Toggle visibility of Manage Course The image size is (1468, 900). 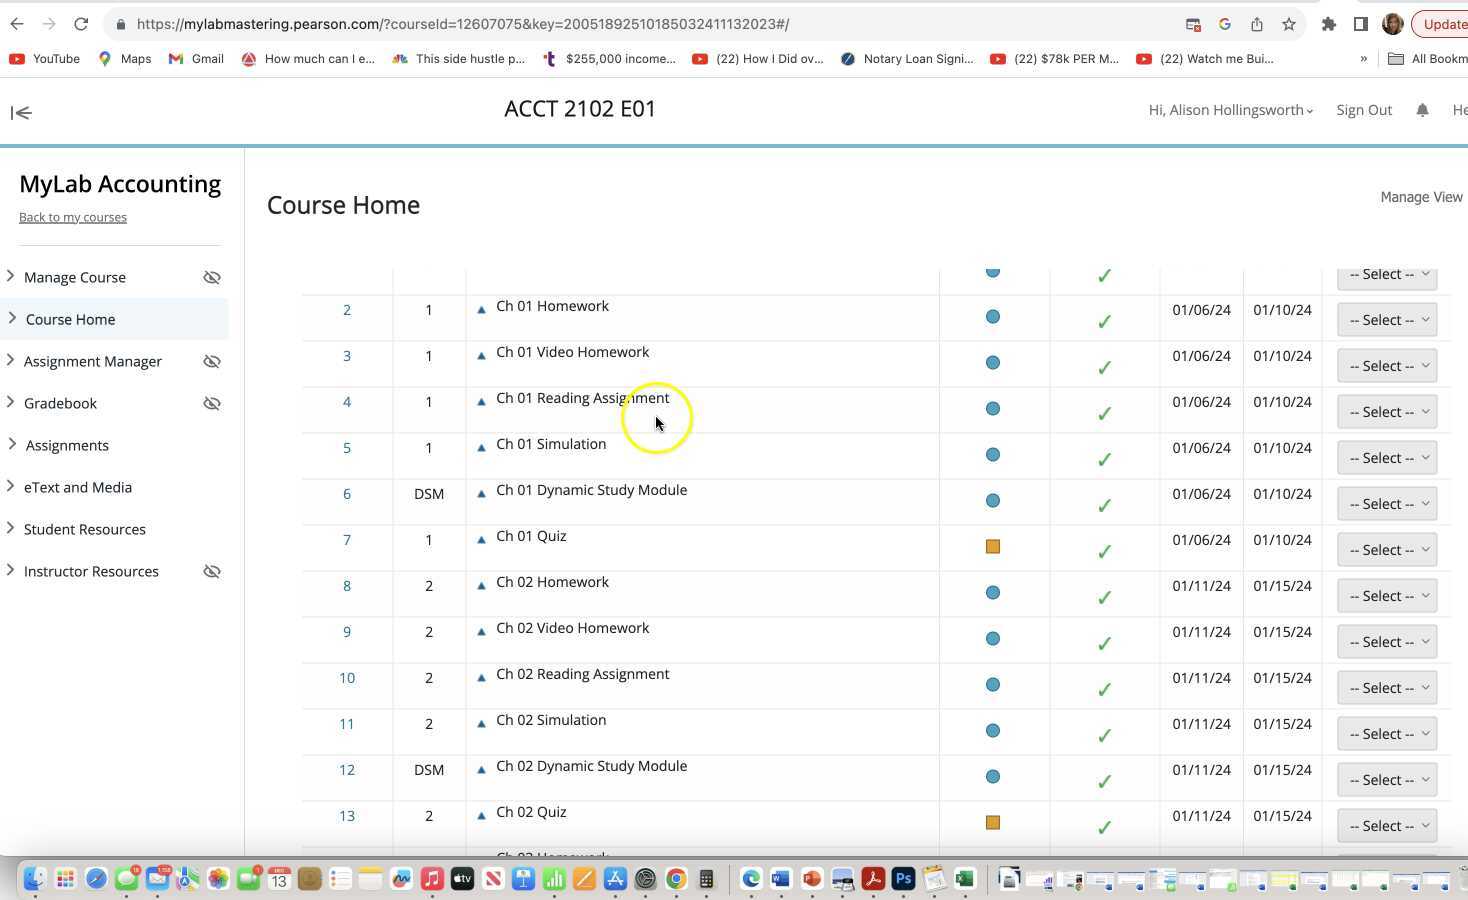point(211,277)
